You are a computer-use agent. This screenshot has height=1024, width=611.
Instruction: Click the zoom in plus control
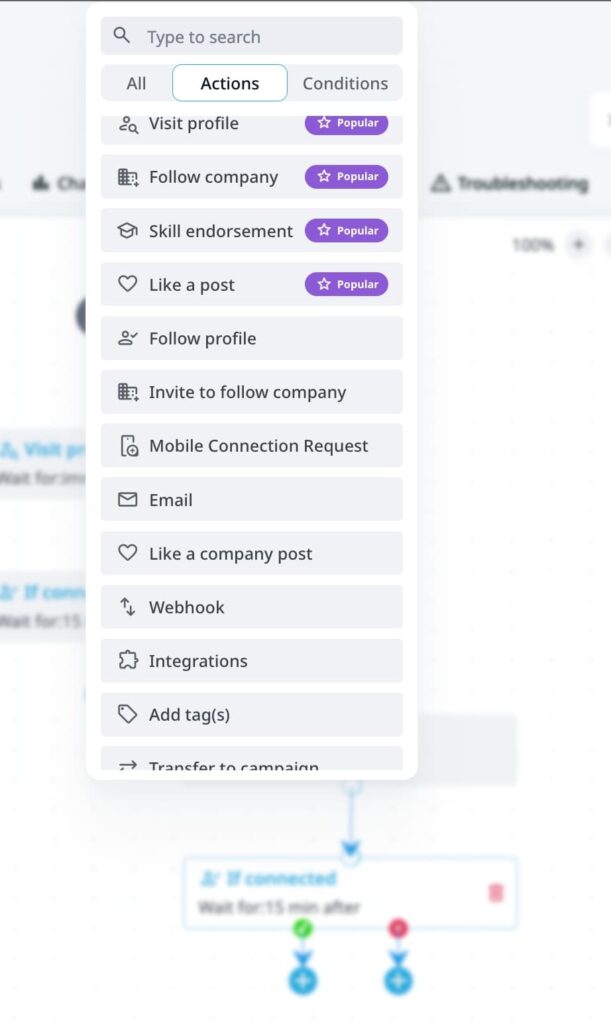click(x=578, y=244)
